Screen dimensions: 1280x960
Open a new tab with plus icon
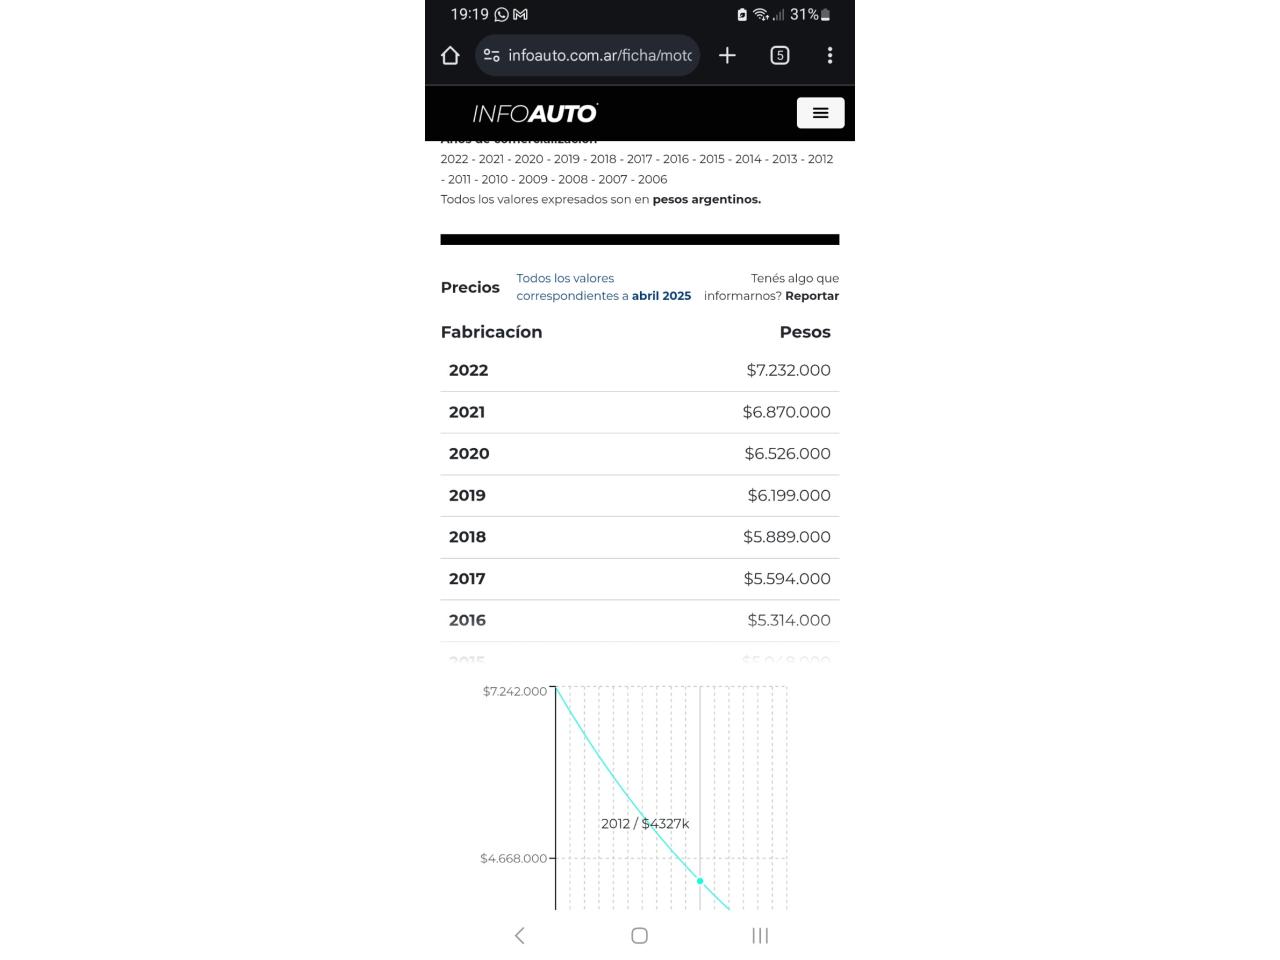(x=727, y=55)
